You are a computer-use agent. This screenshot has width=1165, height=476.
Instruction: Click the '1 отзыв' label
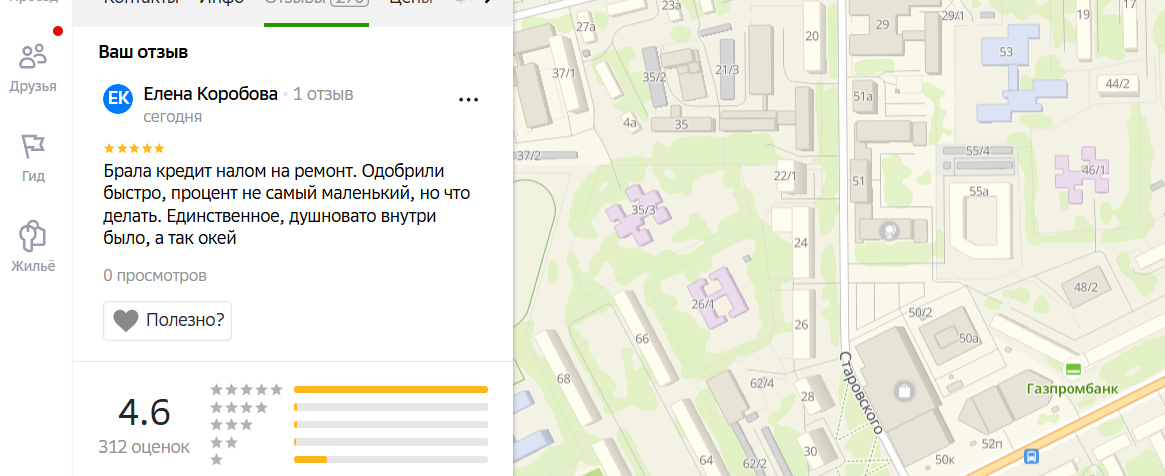323,94
